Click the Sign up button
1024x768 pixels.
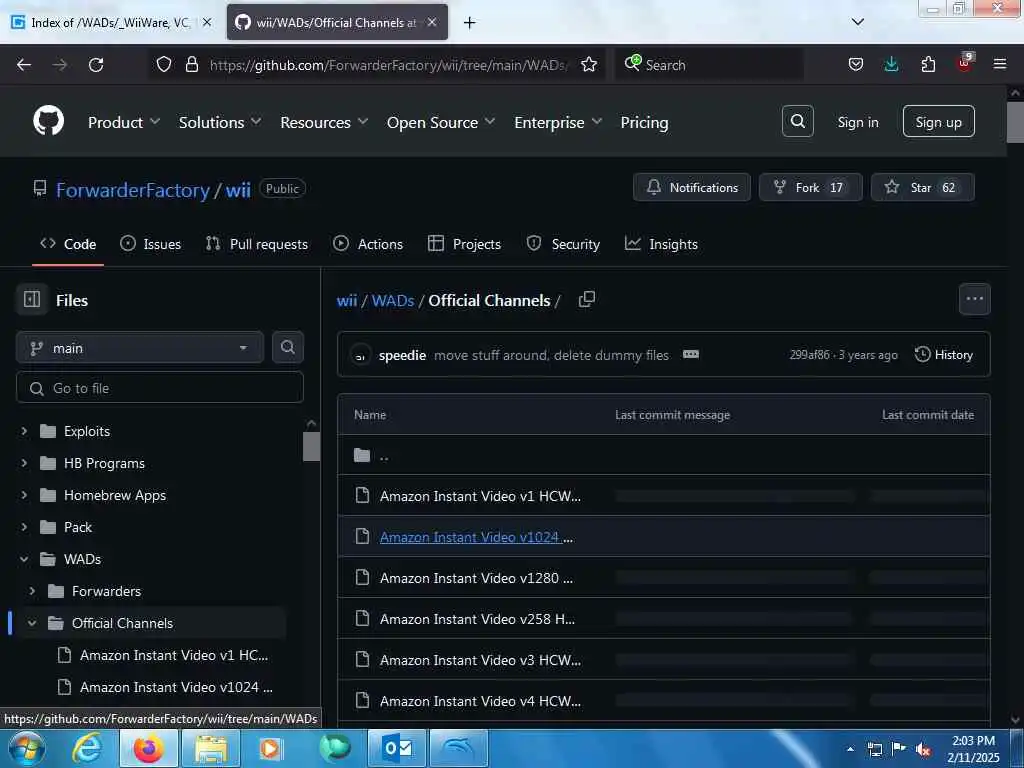(938, 121)
